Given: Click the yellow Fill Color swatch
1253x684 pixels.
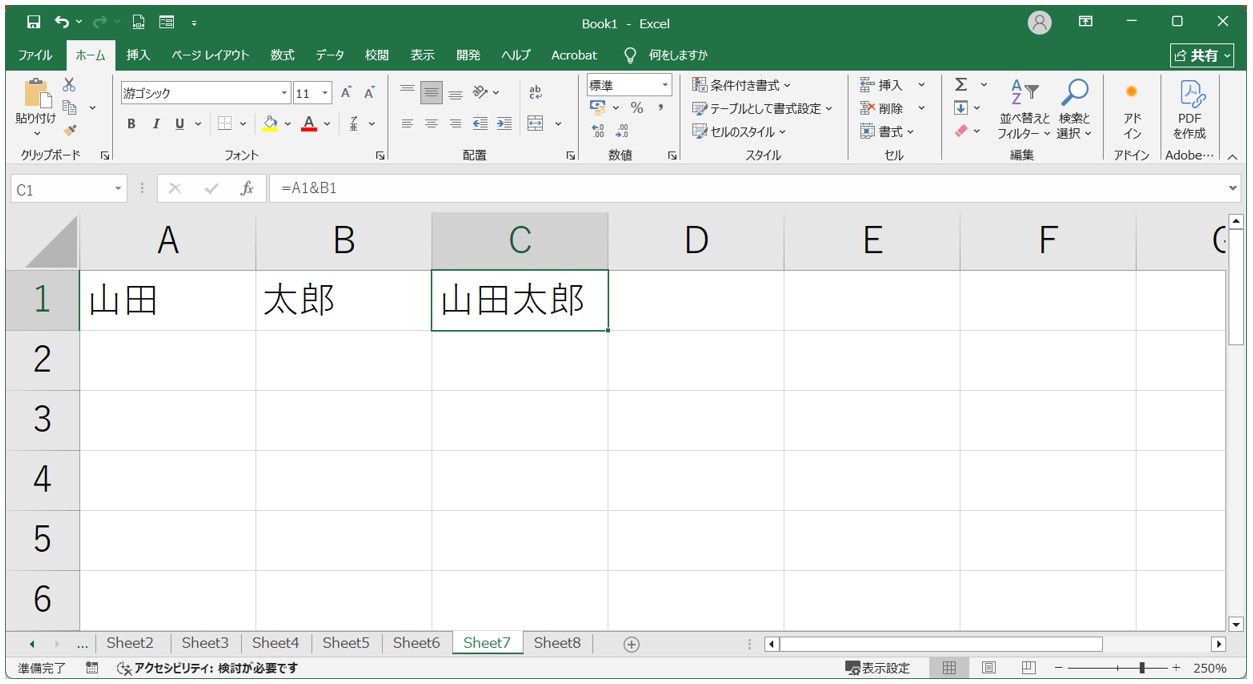Looking at the screenshot, I should click(269, 124).
